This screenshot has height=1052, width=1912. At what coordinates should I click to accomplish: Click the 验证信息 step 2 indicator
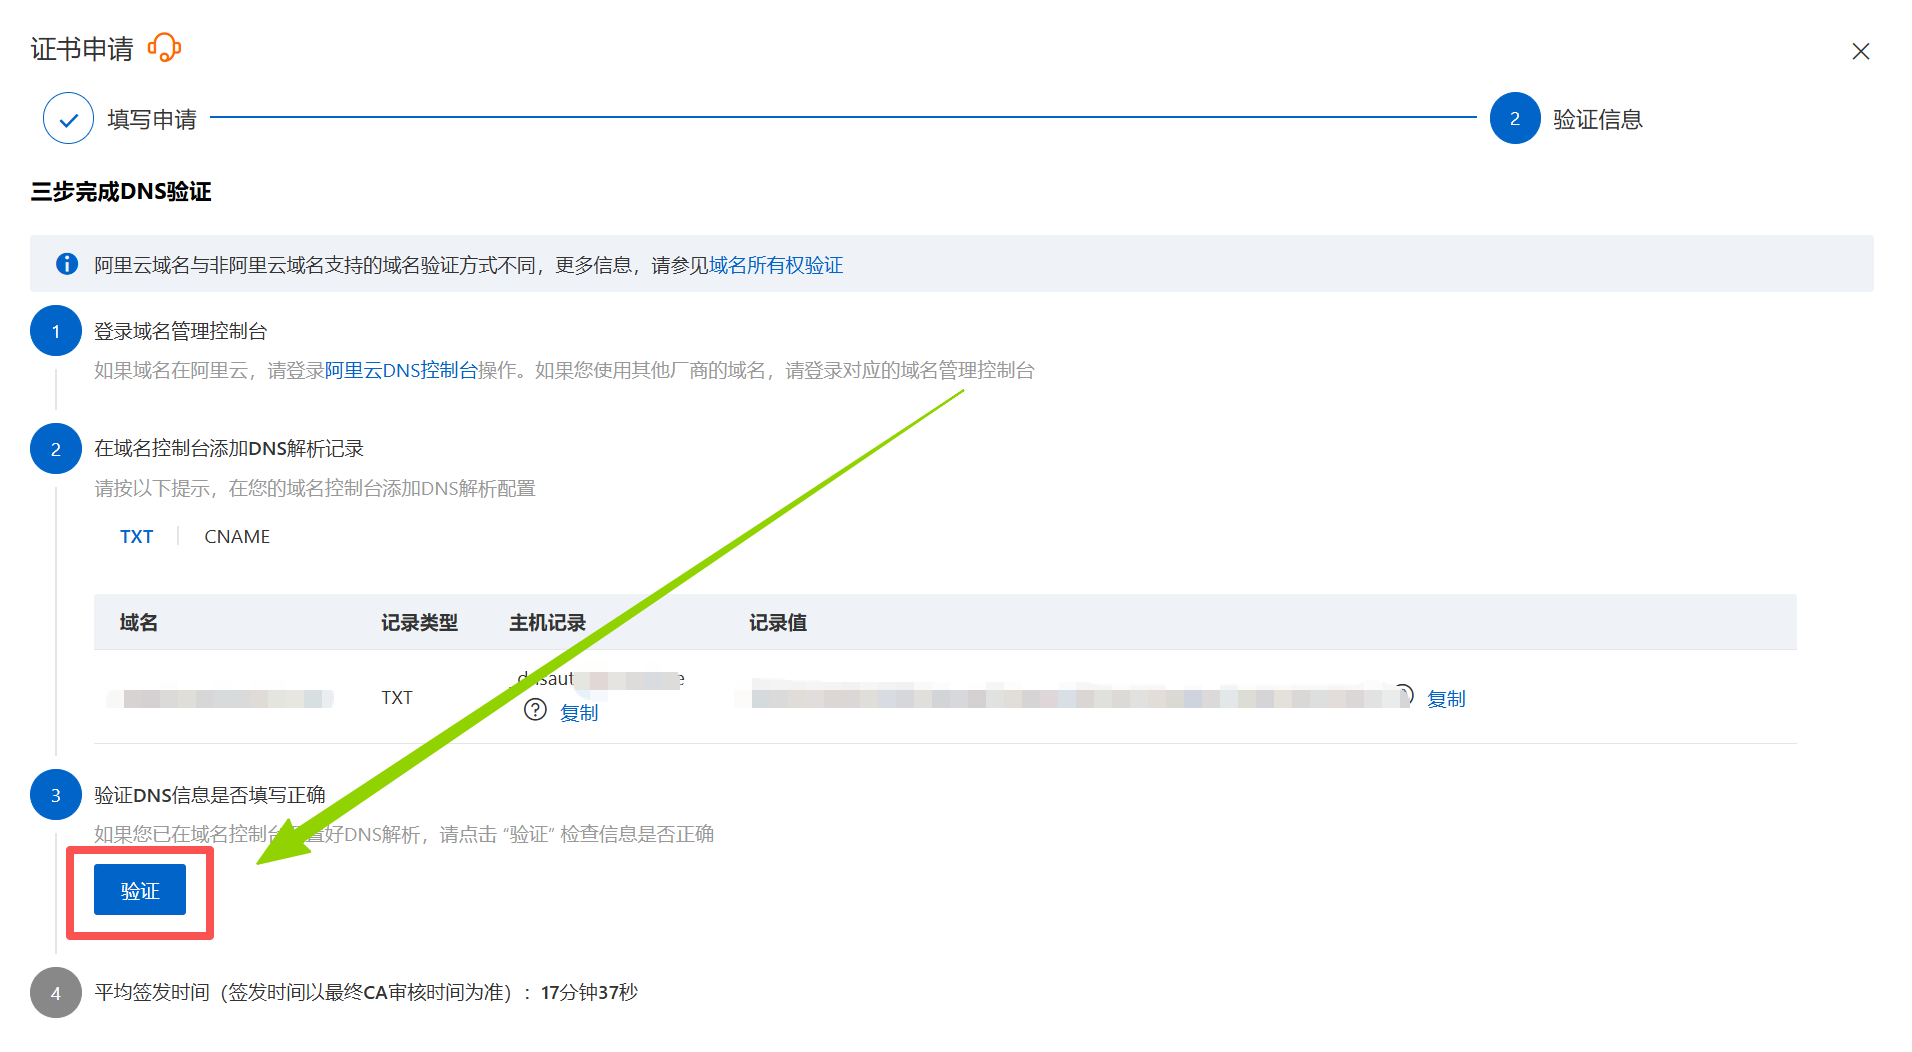coord(1514,119)
